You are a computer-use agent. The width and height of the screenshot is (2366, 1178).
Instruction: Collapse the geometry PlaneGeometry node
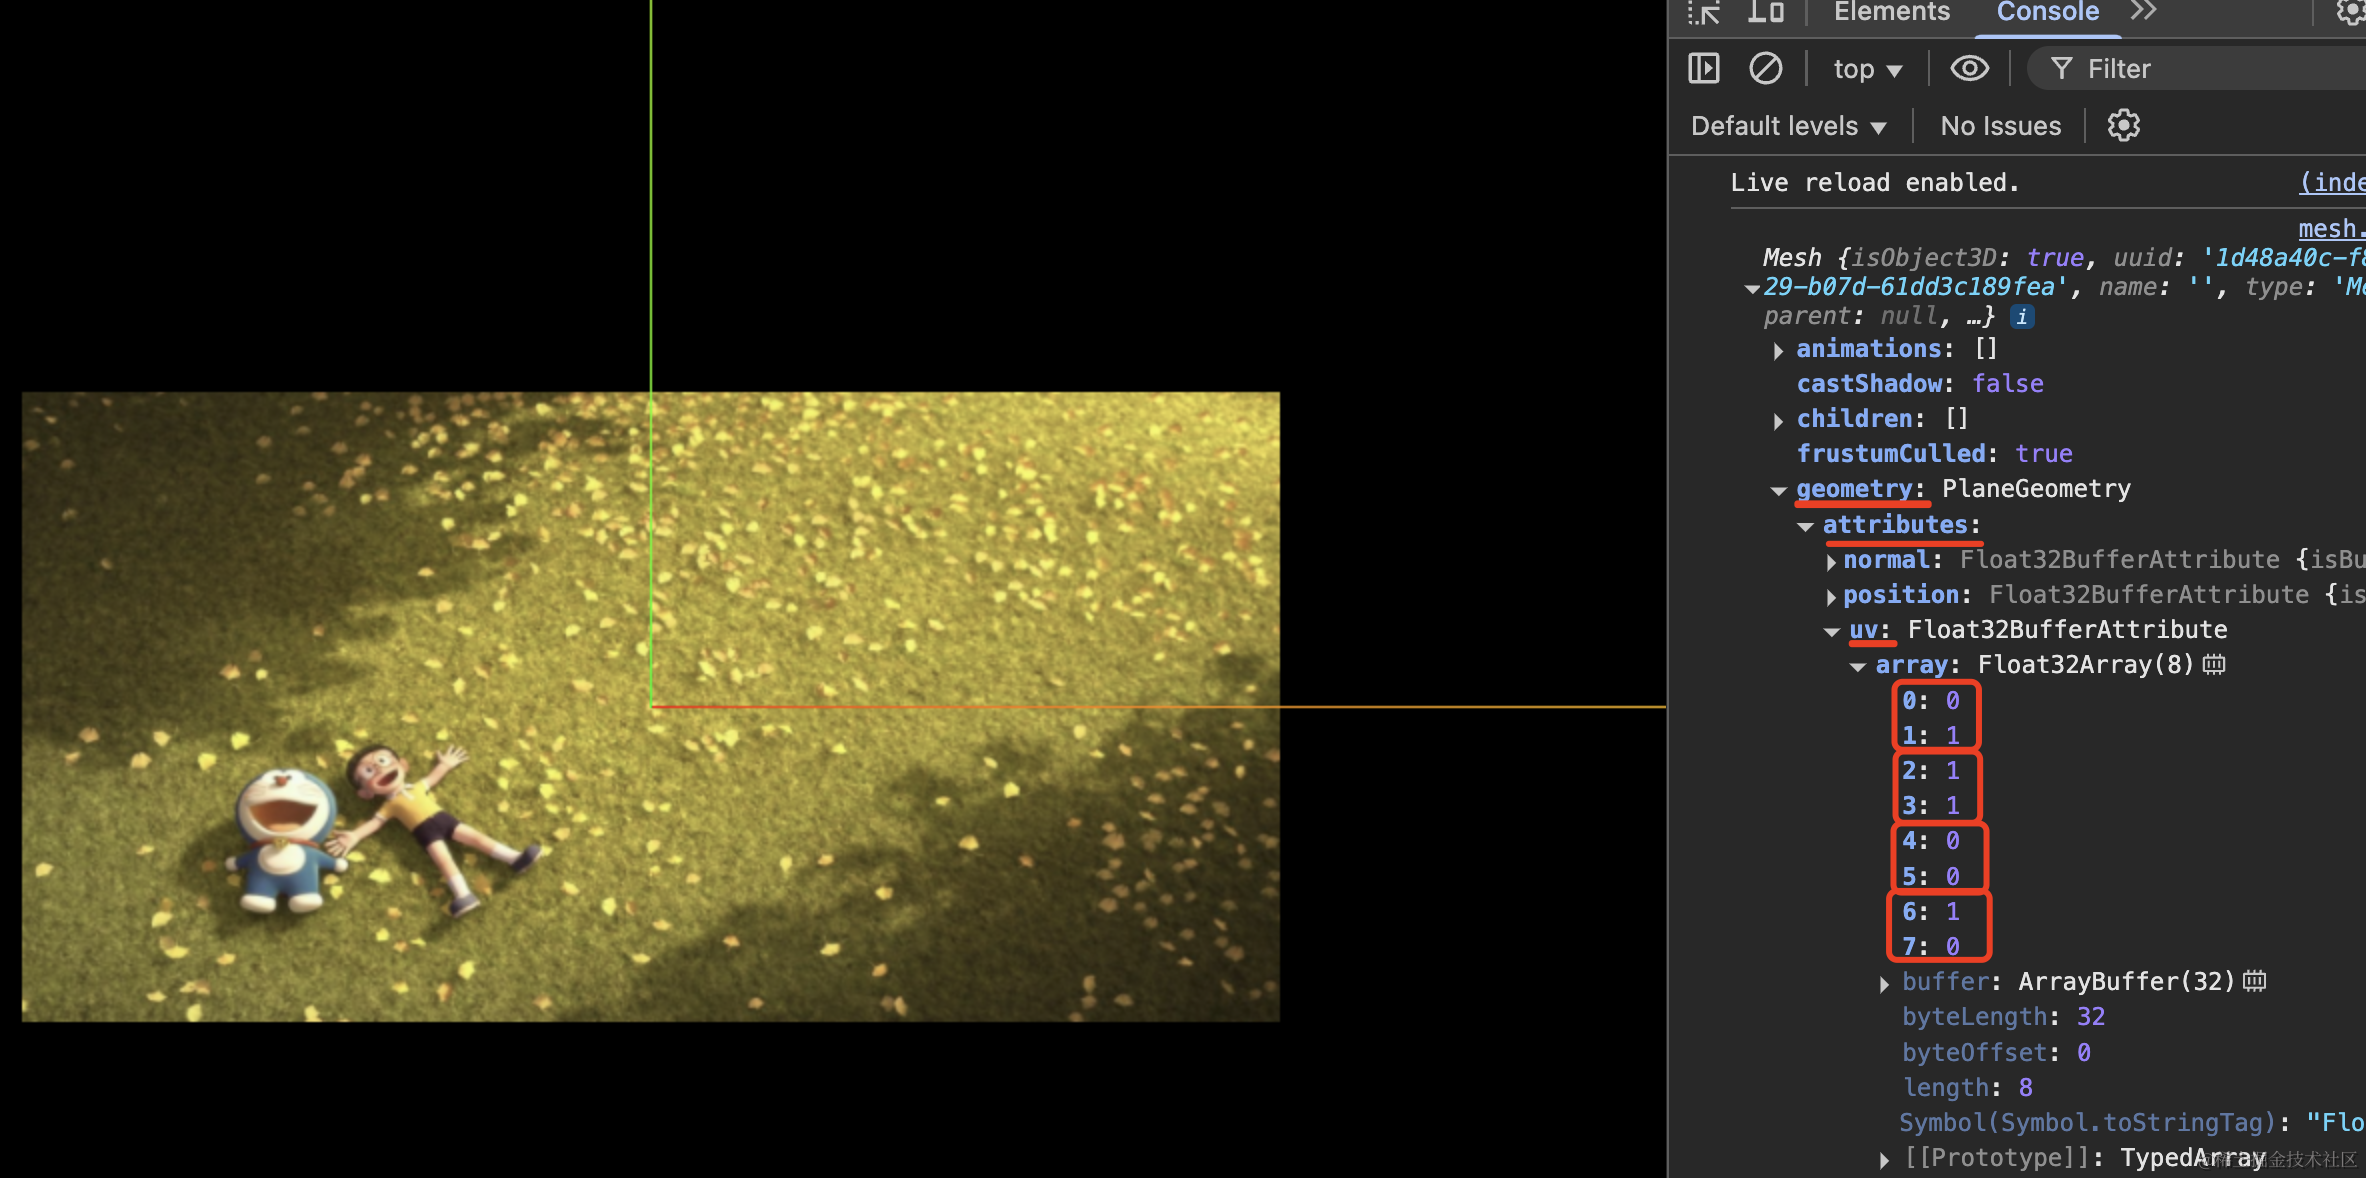pyautogui.click(x=1778, y=491)
